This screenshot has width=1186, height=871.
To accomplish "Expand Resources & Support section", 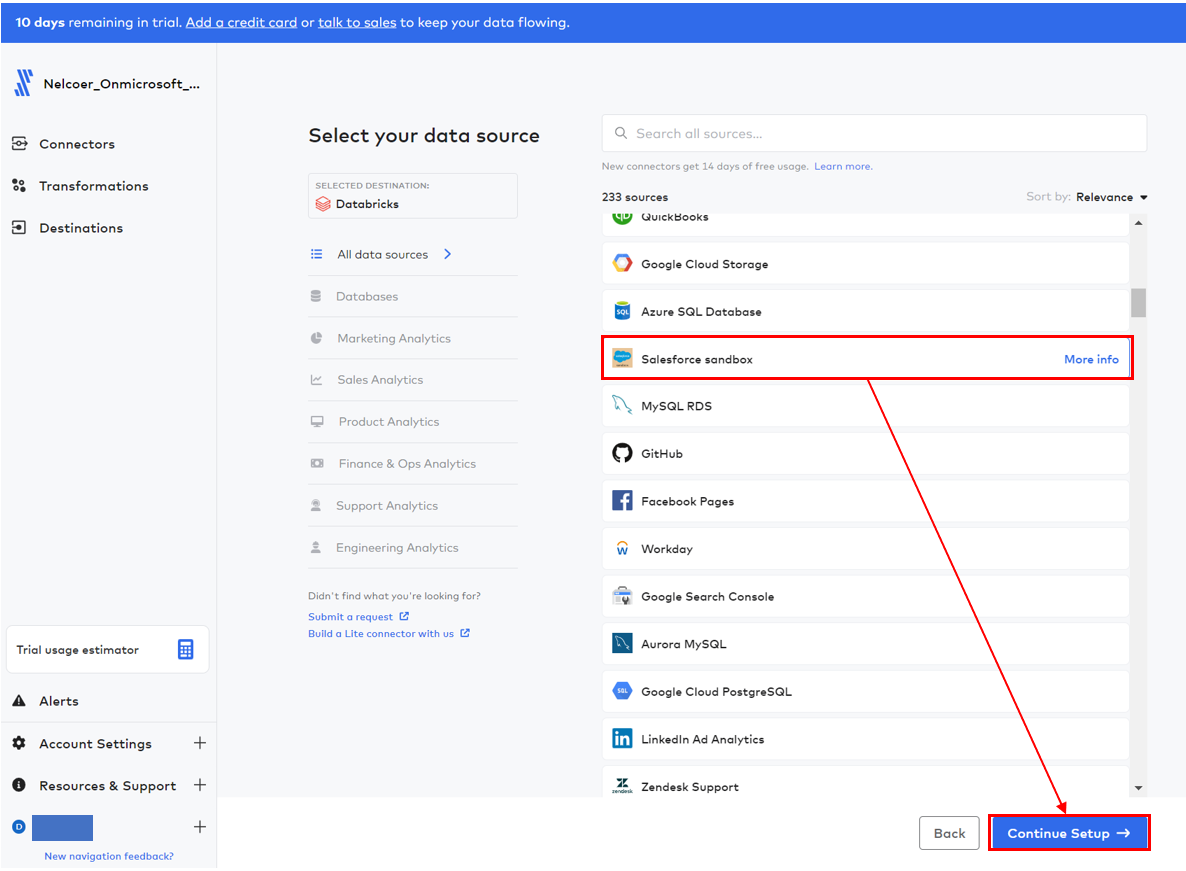I will (x=200, y=785).
